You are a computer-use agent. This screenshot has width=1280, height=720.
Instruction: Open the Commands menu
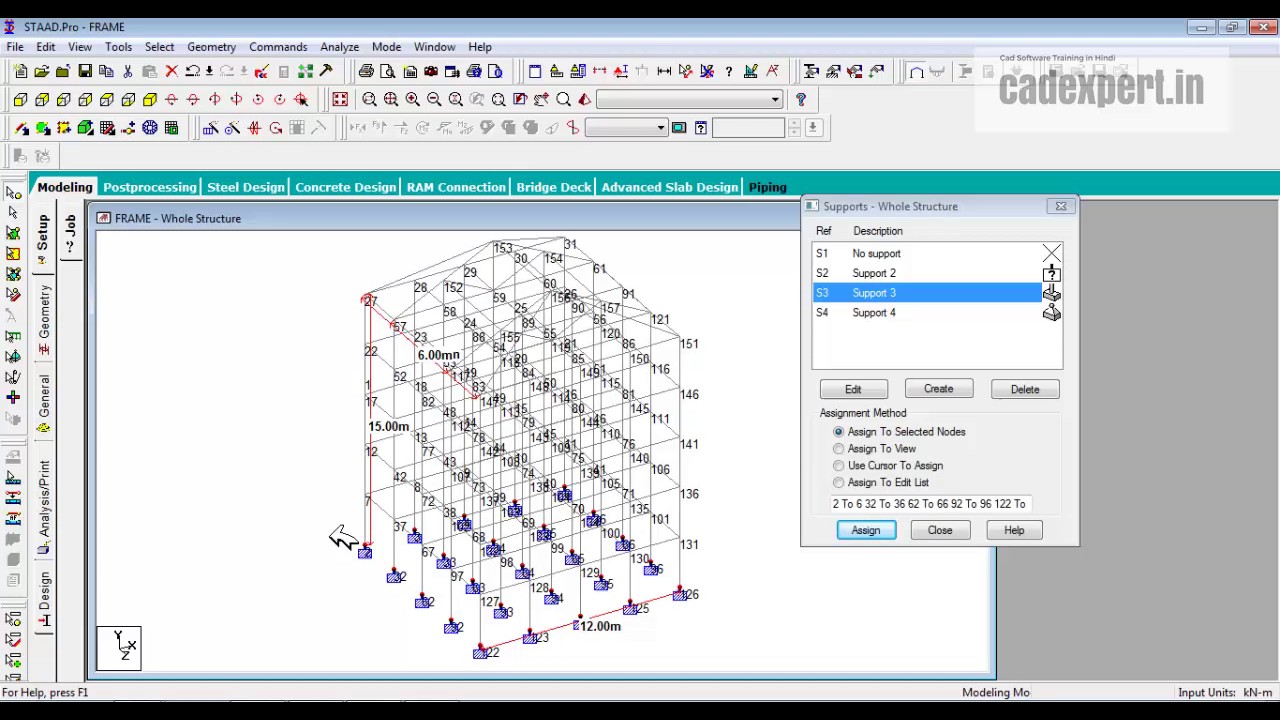(x=278, y=47)
